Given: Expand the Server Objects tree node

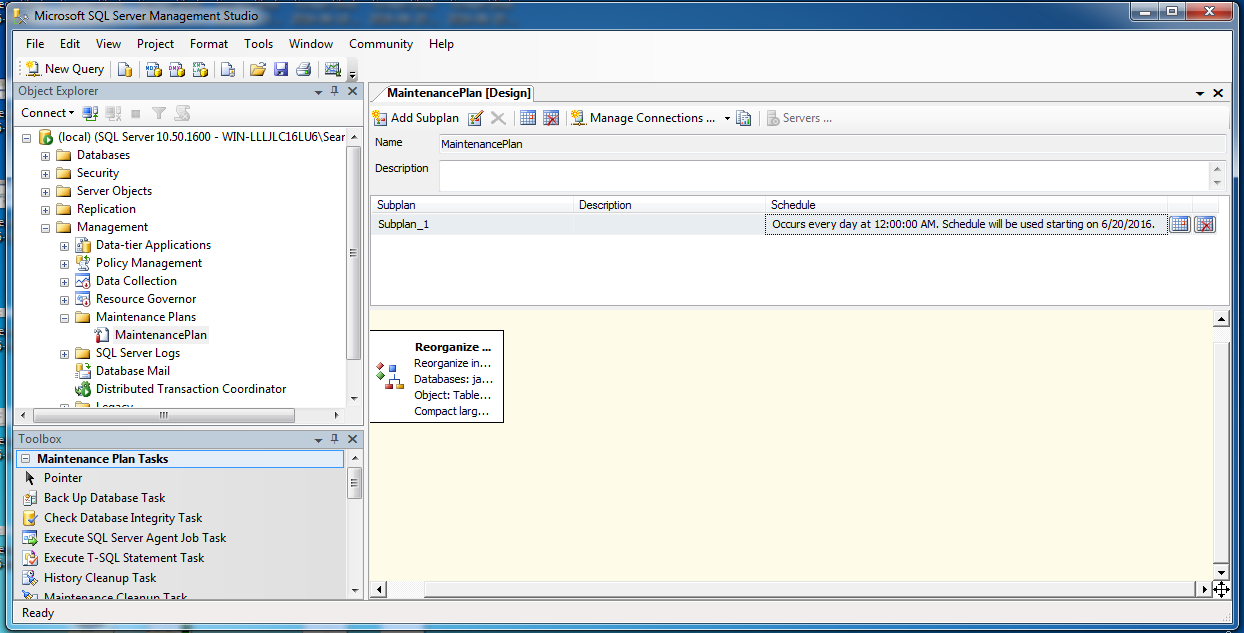Looking at the screenshot, I should [x=45, y=191].
